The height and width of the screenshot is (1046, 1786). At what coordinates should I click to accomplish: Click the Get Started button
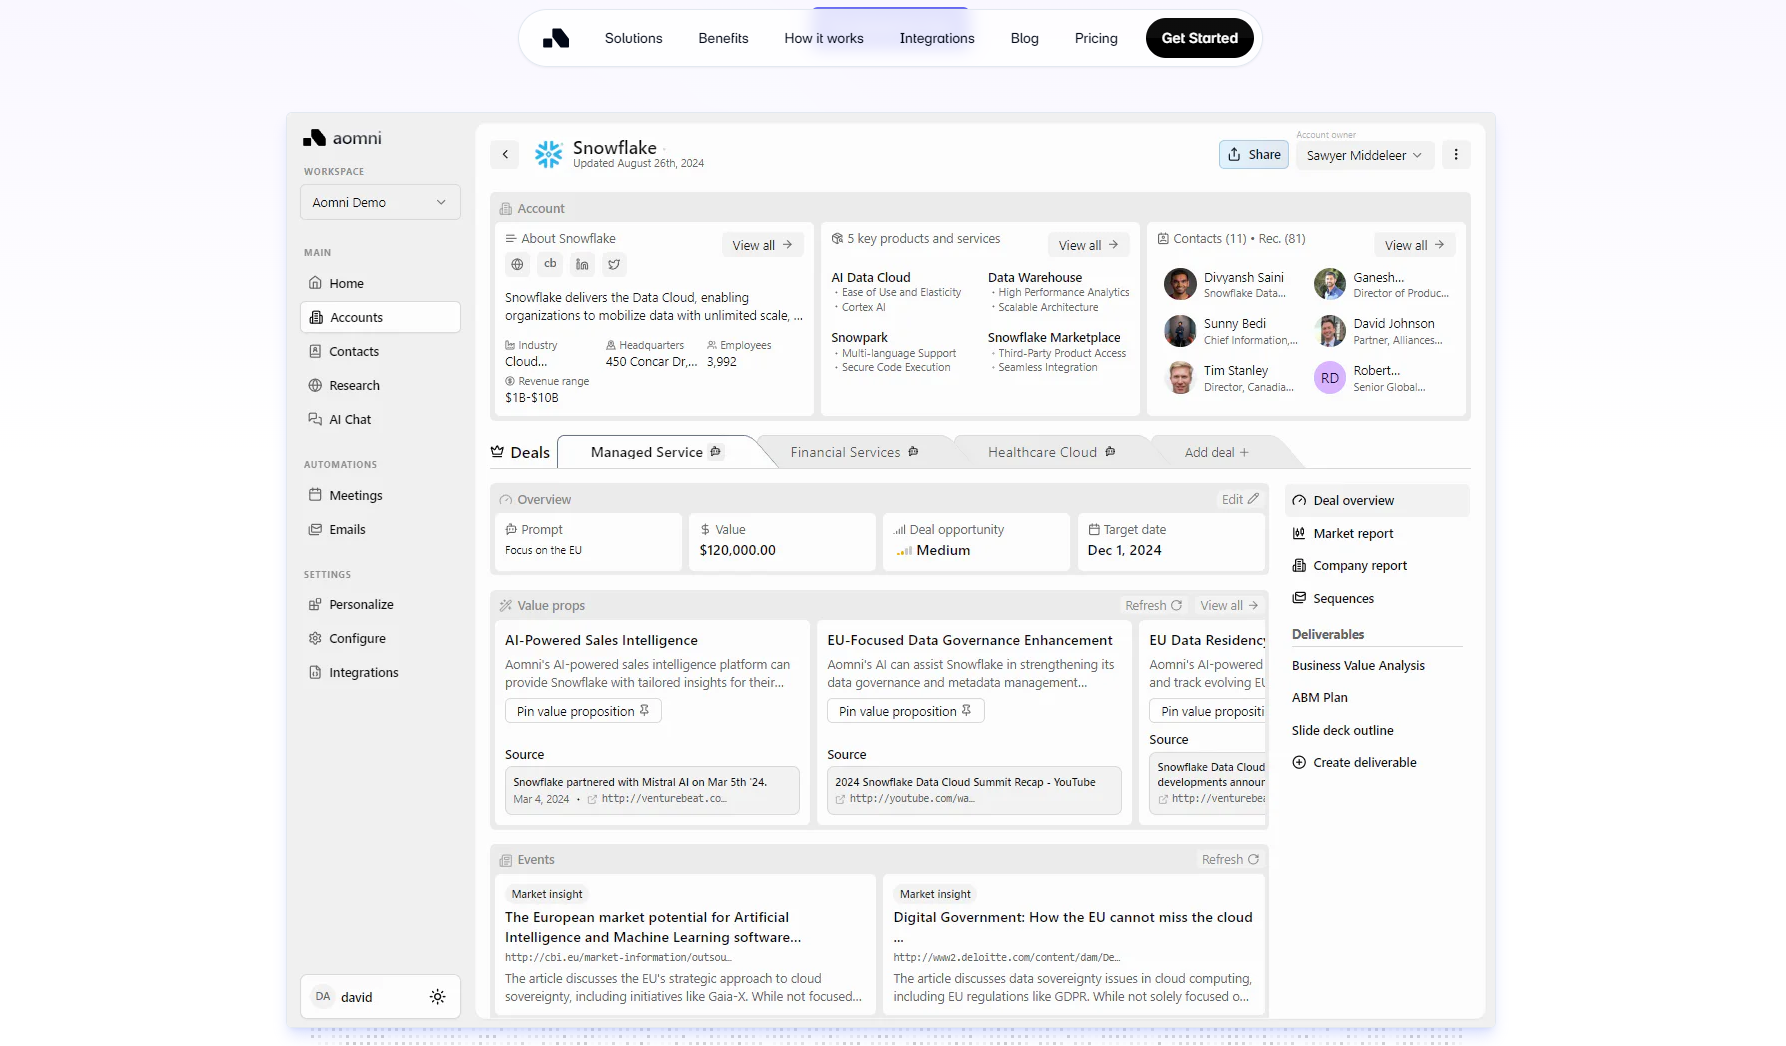coord(1199,38)
